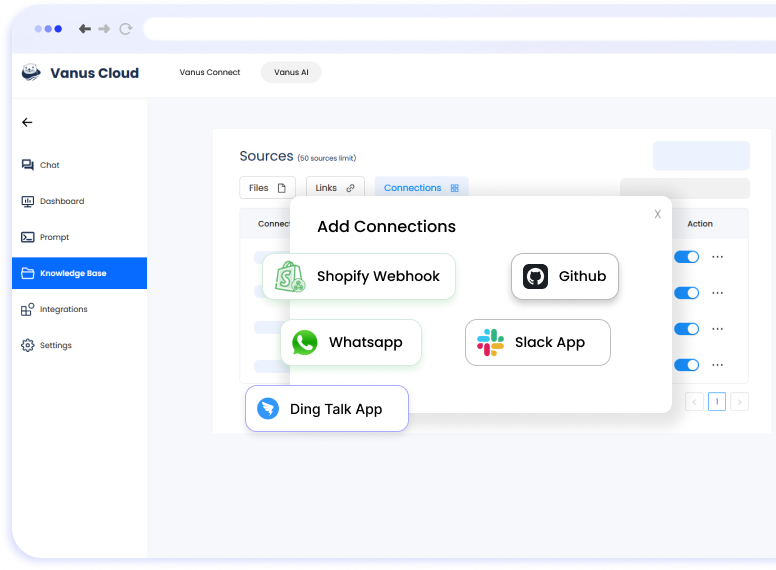Select page 1 in pagination
776x570 pixels.
pos(717,402)
